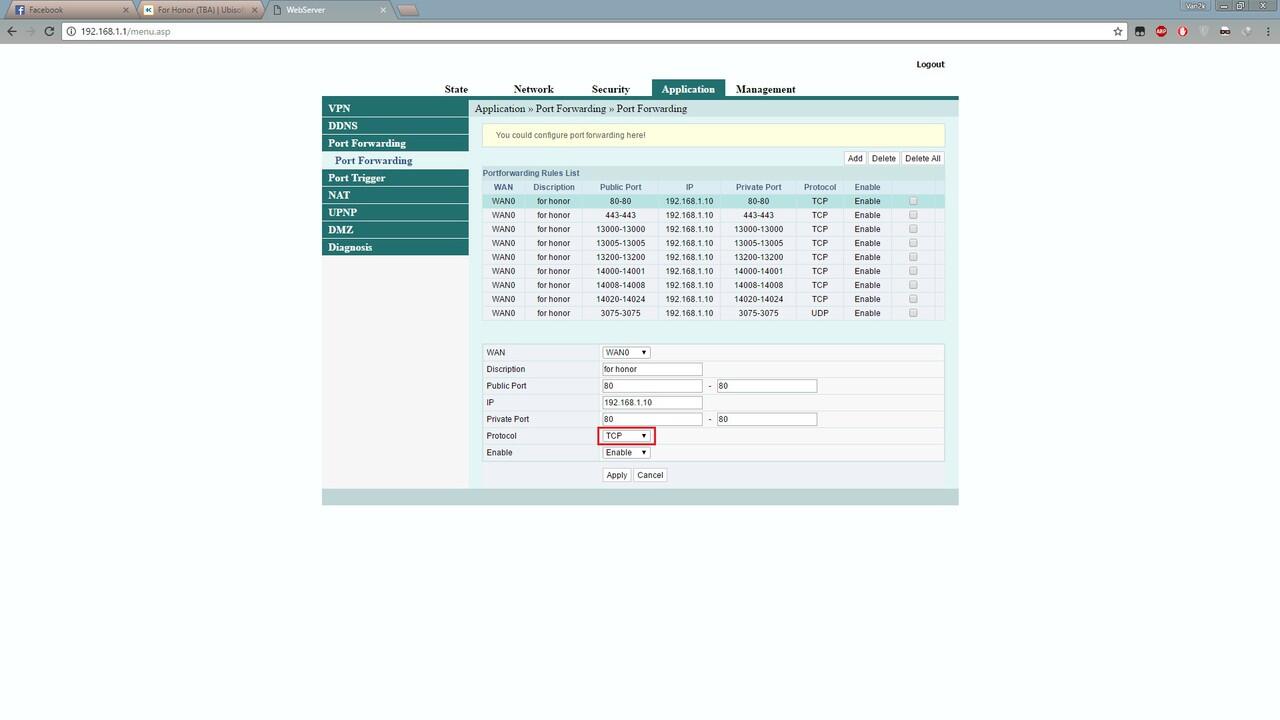The width and height of the screenshot is (1280, 720).
Task: Click the red hand AdBlock extension icon
Action: [1183, 31]
